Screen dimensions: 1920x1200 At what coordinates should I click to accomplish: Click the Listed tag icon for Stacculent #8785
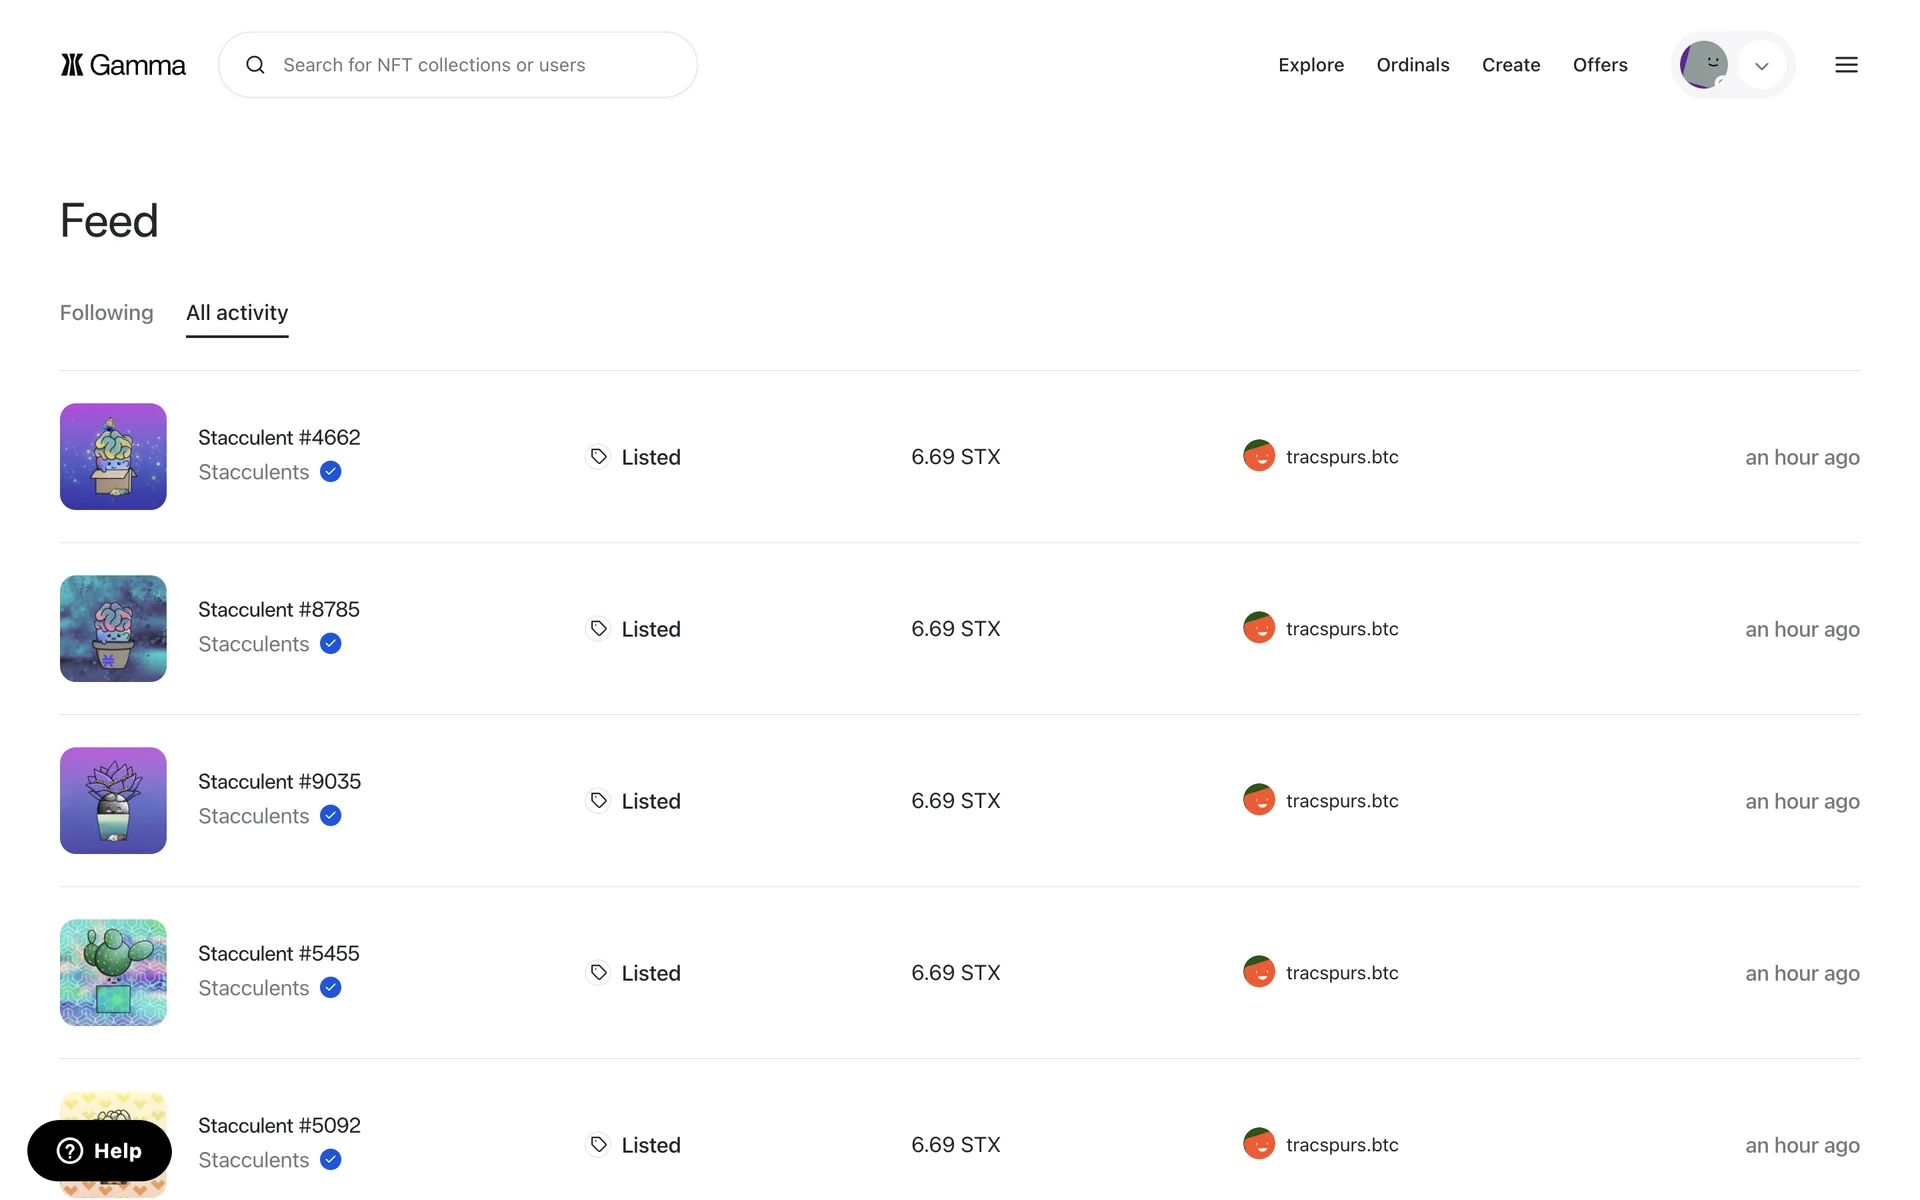[x=598, y=629]
